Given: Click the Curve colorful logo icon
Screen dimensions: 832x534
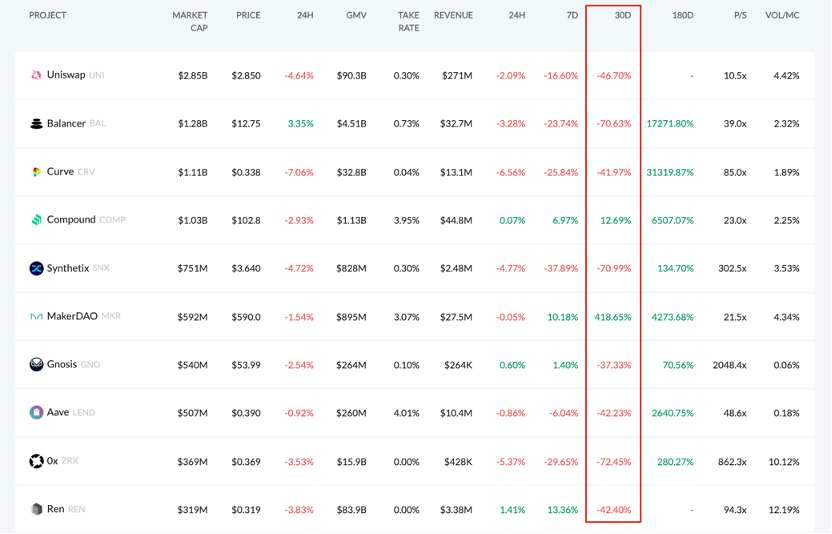Looking at the screenshot, I should point(36,172).
